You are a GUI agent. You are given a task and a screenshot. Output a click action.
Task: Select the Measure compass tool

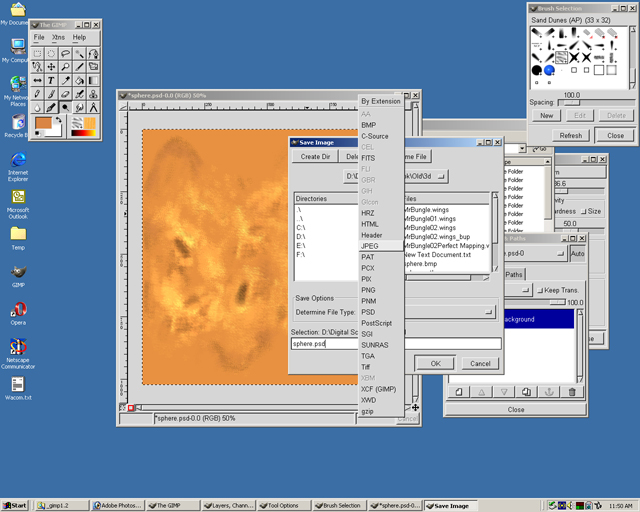[x=93, y=107]
